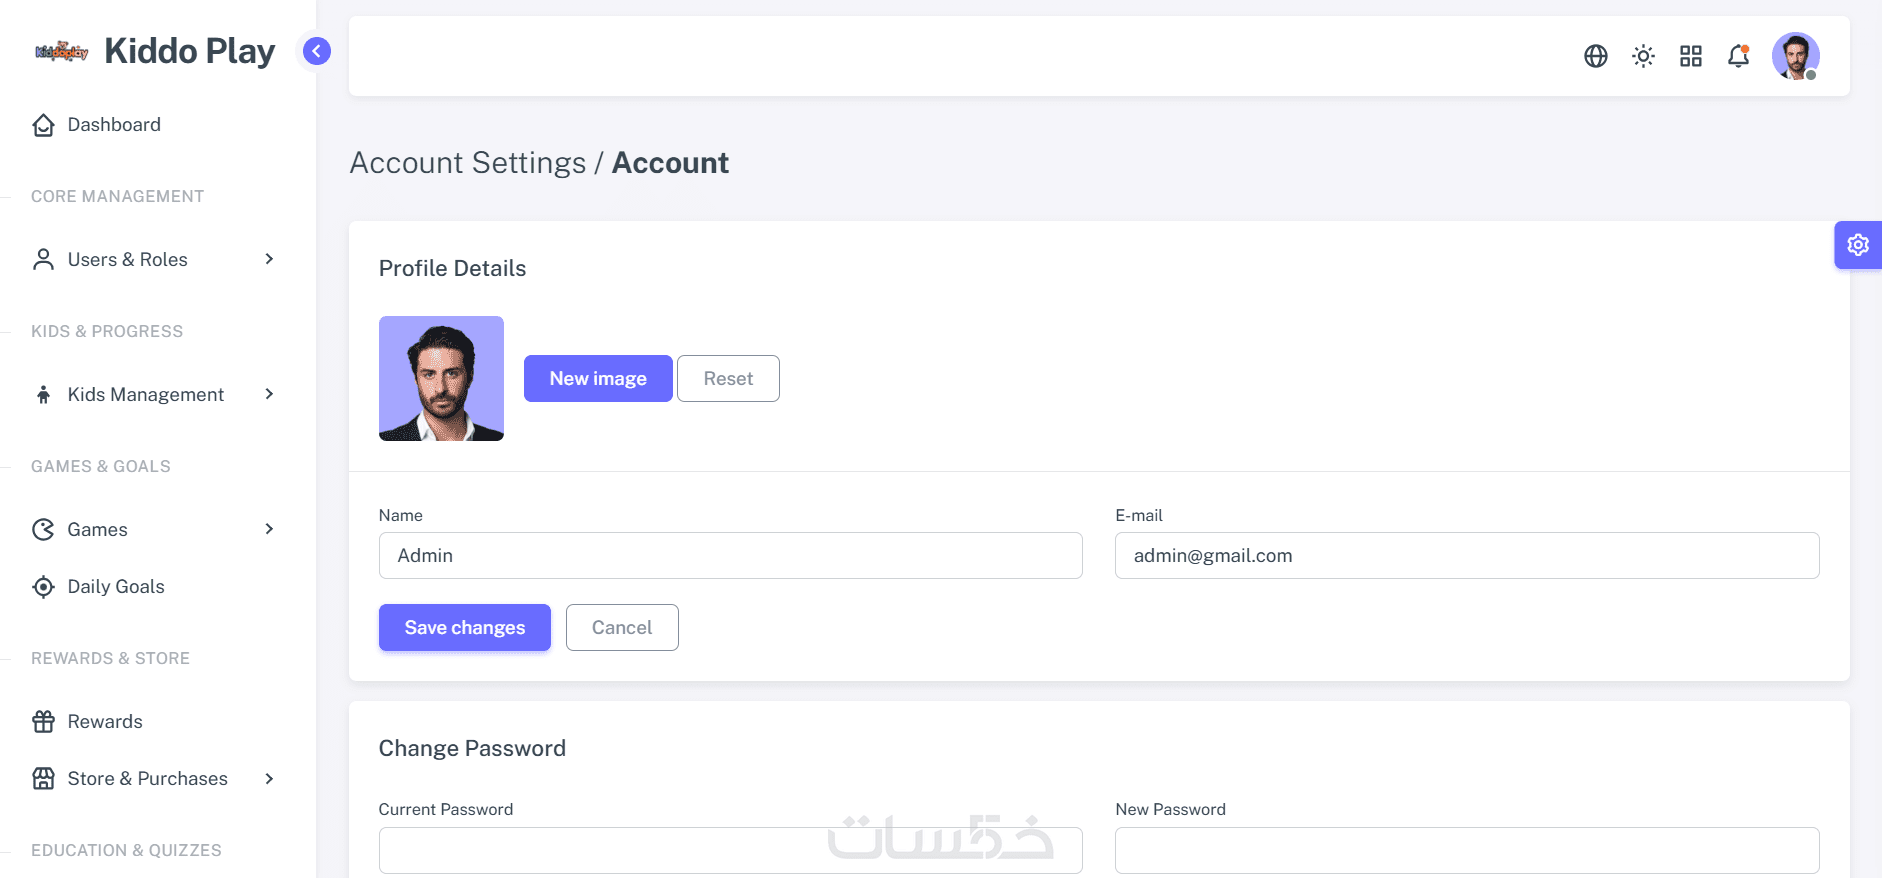Click the profile photo thumbnail

(441, 379)
